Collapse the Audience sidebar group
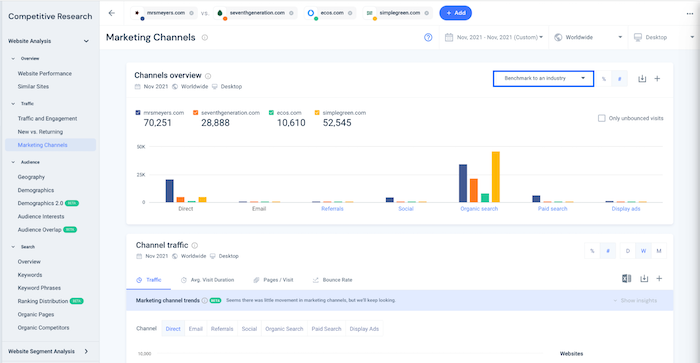 [13, 162]
